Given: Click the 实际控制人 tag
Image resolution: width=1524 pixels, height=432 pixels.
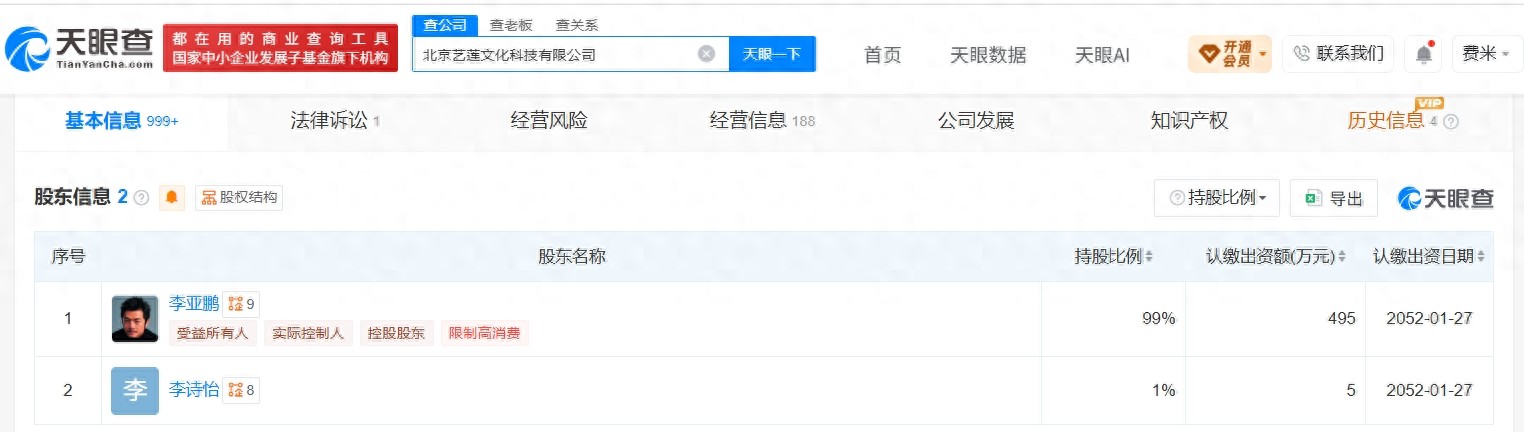Looking at the screenshot, I should (309, 333).
